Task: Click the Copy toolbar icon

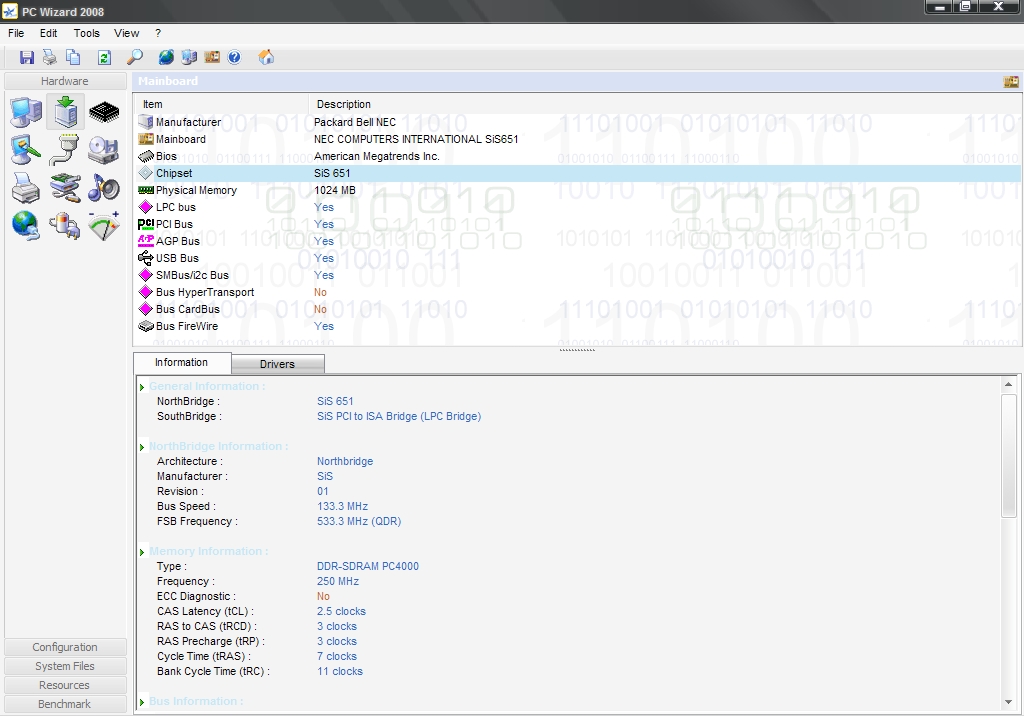Action: [x=73, y=57]
